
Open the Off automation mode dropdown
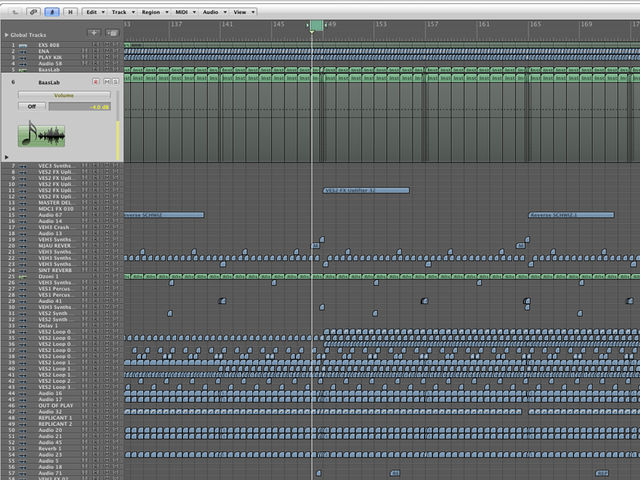(32, 107)
